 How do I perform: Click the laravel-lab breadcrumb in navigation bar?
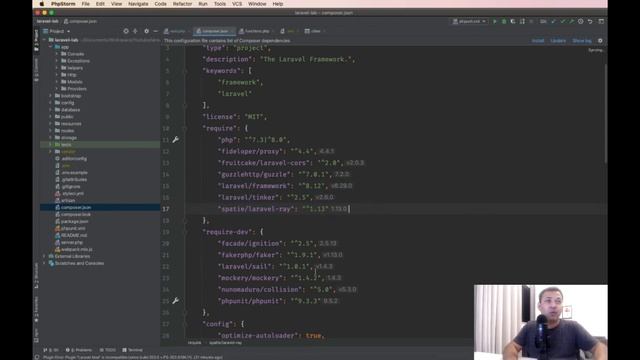click(x=47, y=21)
